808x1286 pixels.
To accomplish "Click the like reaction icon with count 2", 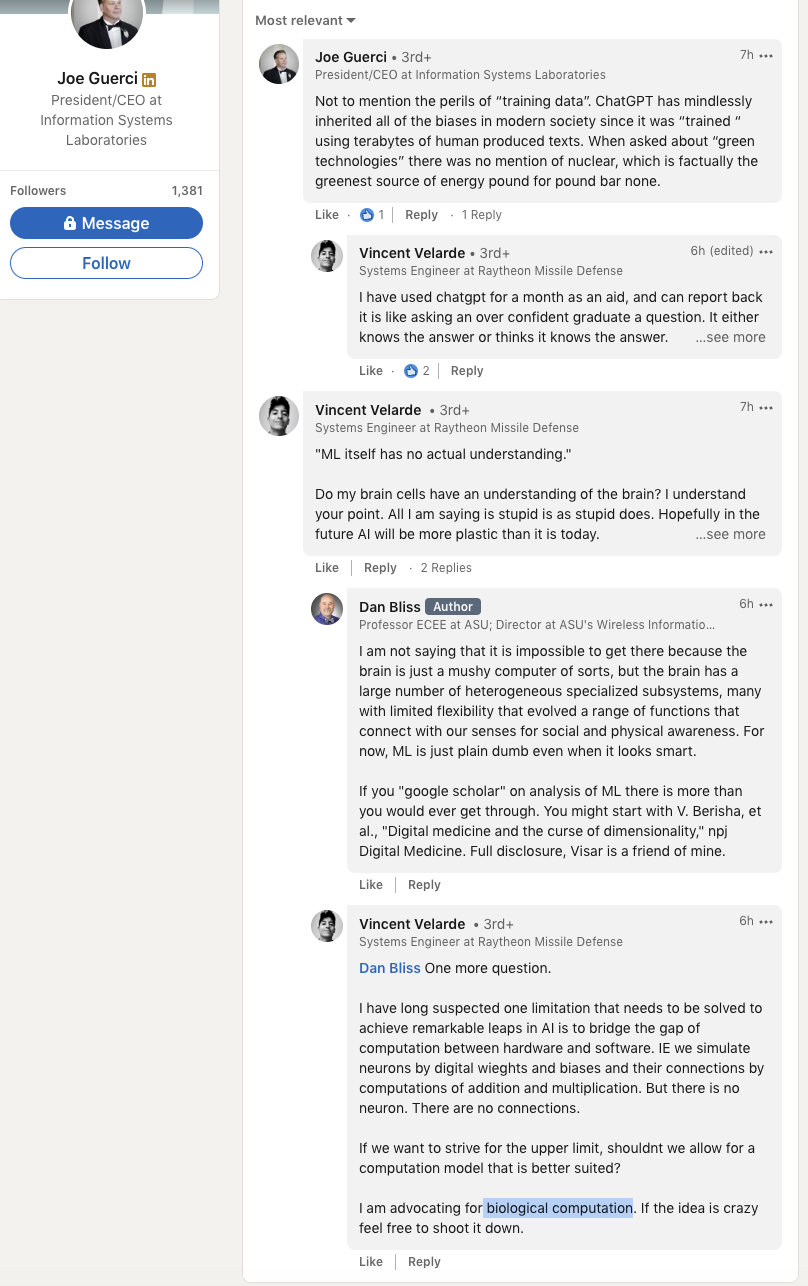I will click(410, 371).
